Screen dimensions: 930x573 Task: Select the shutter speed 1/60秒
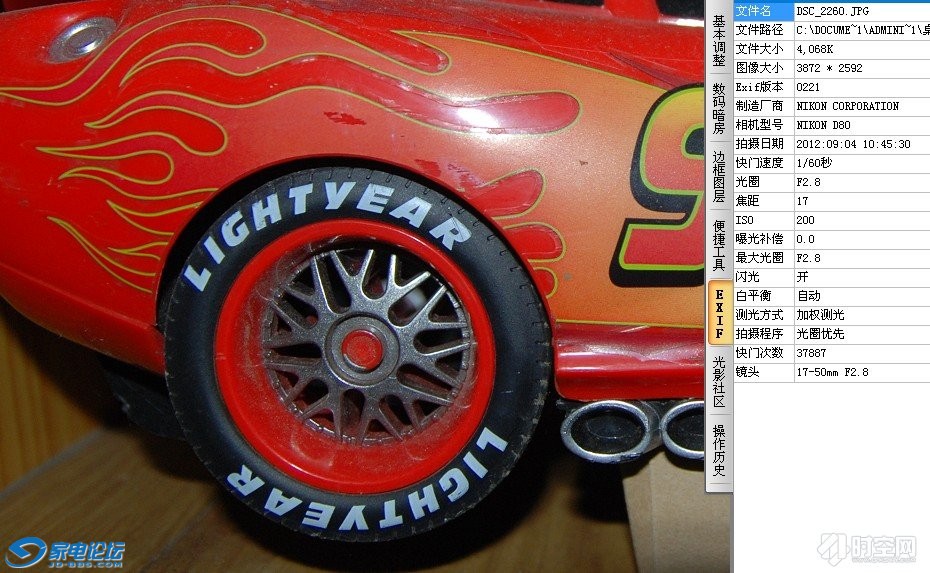coord(814,163)
